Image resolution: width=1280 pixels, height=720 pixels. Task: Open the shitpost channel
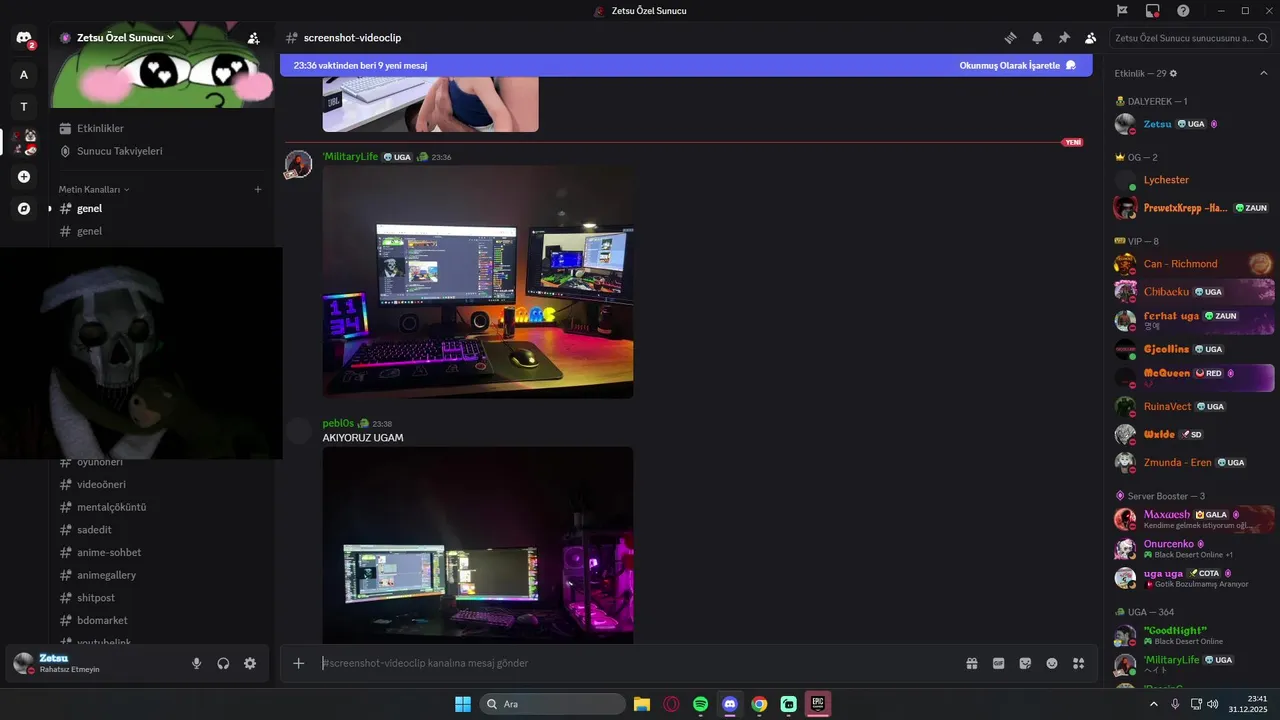[x=161, y=598]
